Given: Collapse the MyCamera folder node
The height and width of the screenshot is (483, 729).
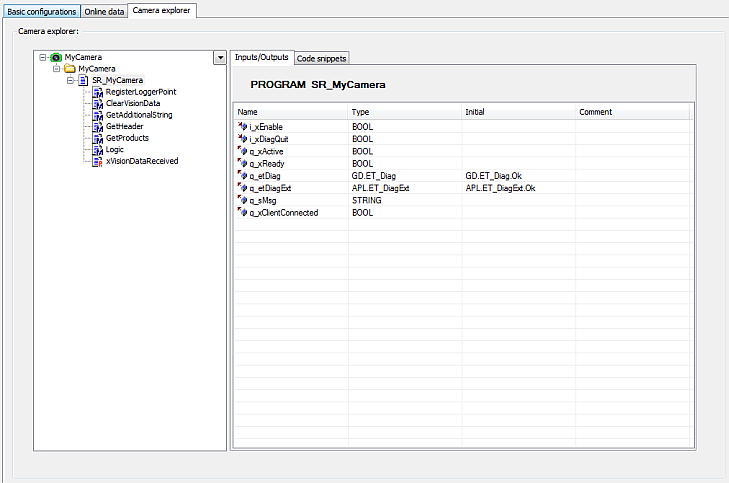Looking at the screenshot, I should tap(56, 69).
